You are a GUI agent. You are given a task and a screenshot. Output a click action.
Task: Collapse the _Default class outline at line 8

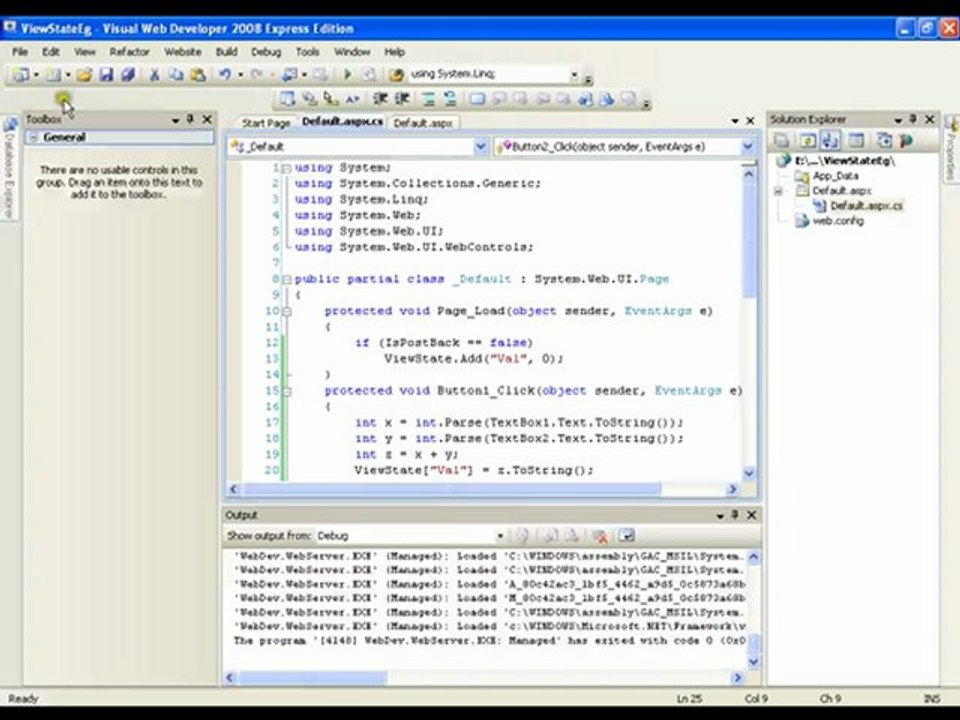(x=286, y=279)
